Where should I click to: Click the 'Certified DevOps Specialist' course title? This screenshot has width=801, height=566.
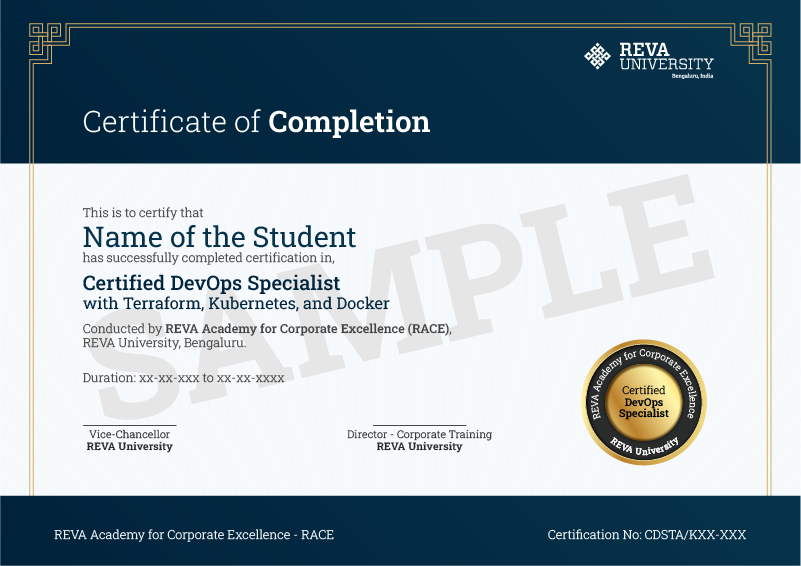tap(211, 283)
